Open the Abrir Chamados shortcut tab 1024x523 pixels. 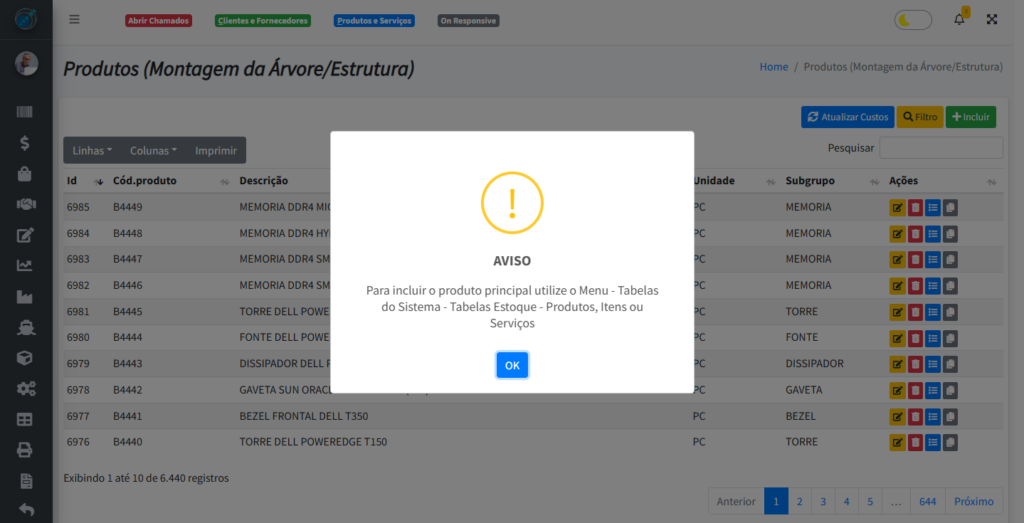(x=158, y=21)
